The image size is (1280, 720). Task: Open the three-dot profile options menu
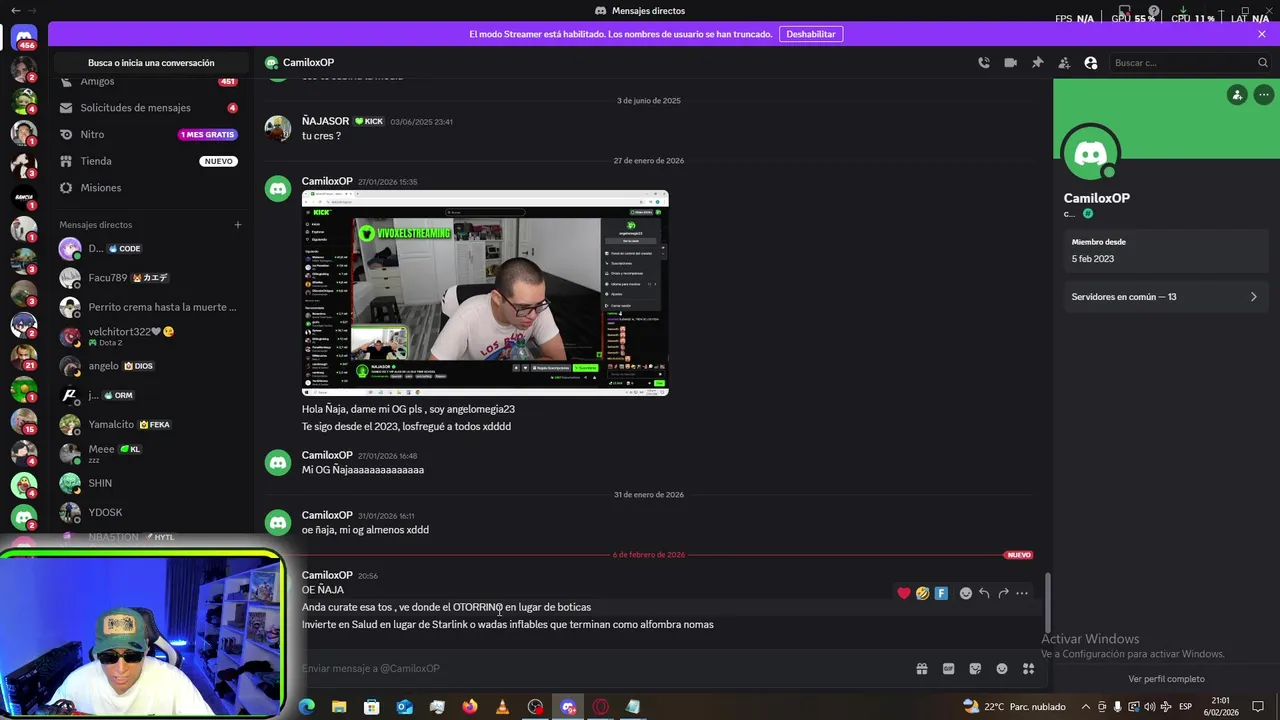1264,95
